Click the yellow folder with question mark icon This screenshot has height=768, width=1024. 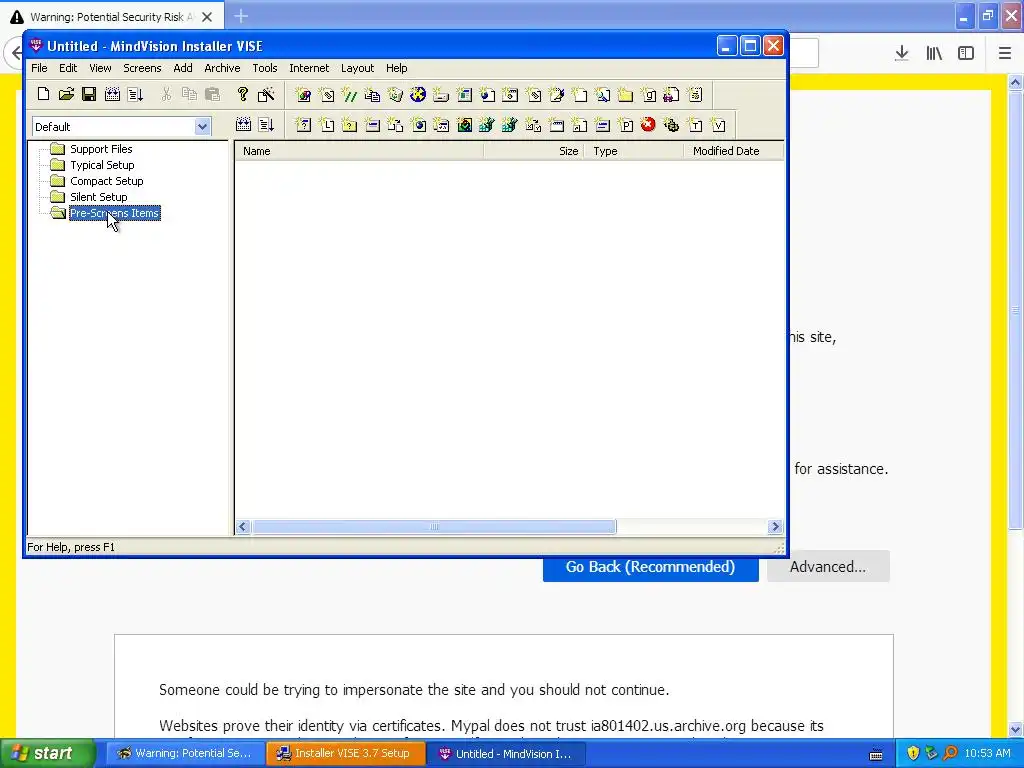[x=349, y=125]
